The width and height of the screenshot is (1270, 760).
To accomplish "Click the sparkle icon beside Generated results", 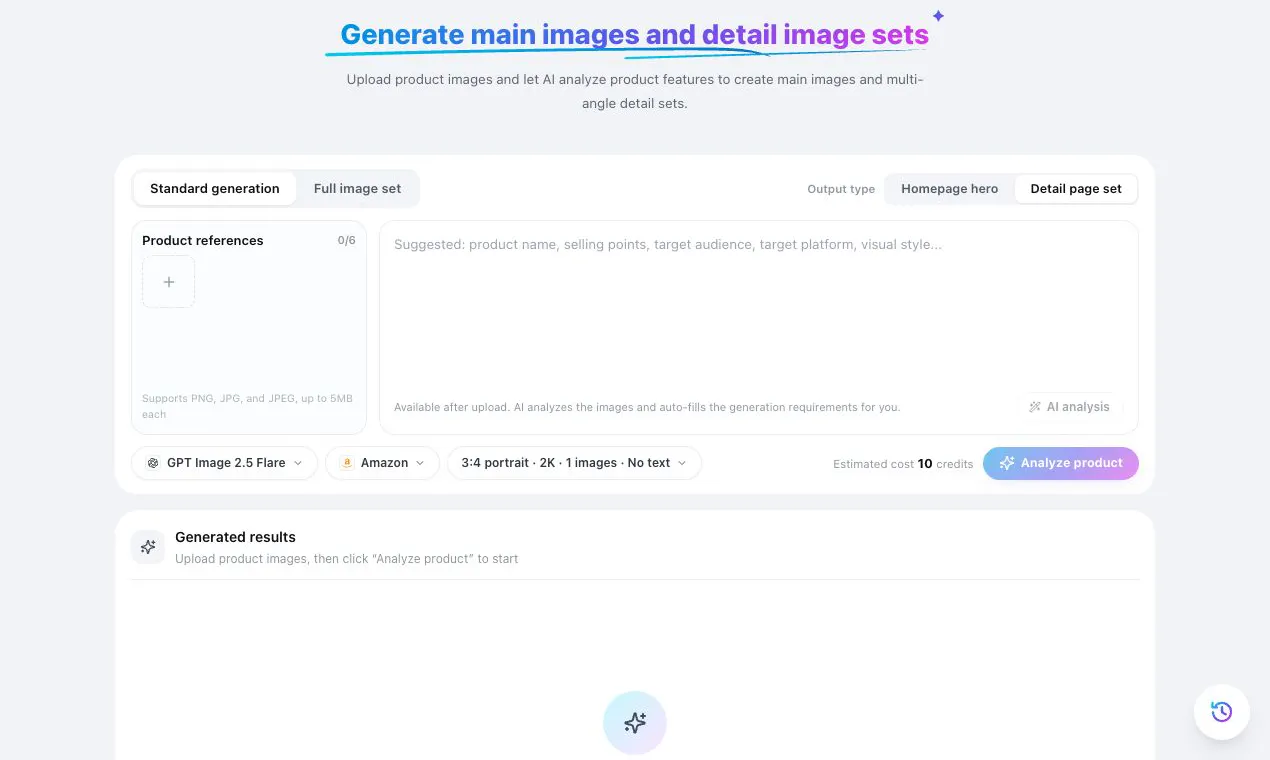I will coord(148,547).
